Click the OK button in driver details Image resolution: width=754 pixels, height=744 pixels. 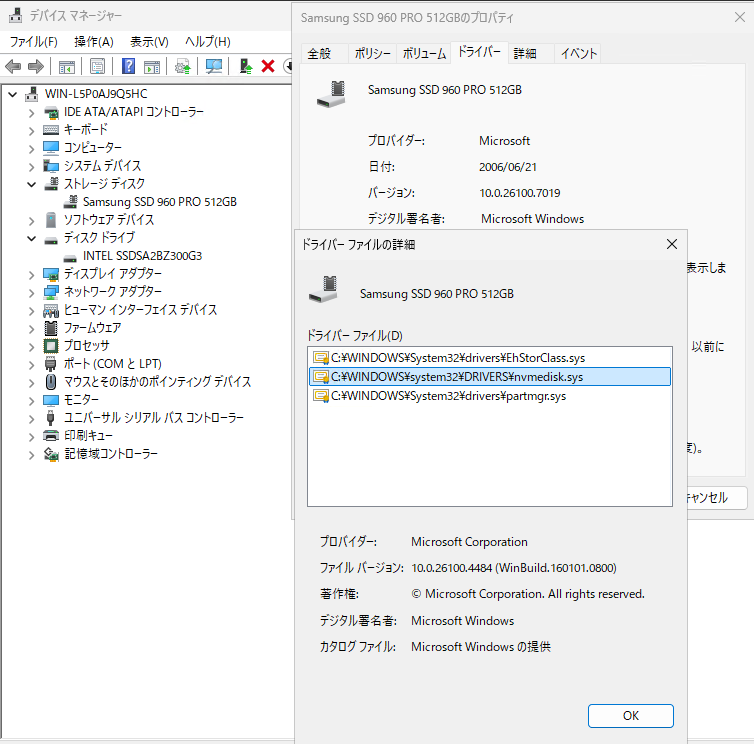[630, 716]
